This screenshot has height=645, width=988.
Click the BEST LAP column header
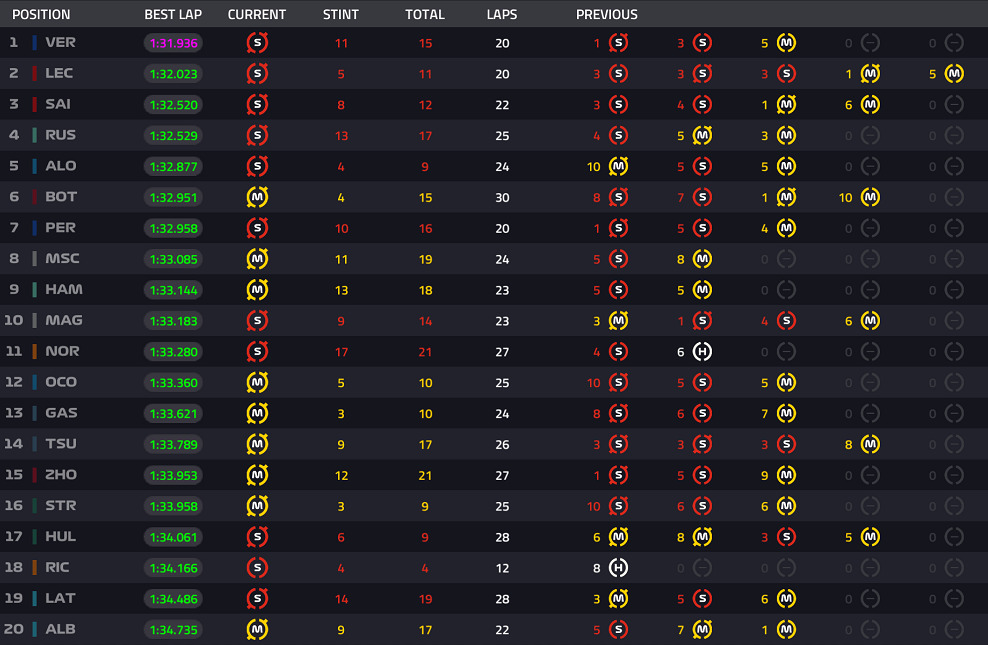pyautogui.click(x=173, y=14)
